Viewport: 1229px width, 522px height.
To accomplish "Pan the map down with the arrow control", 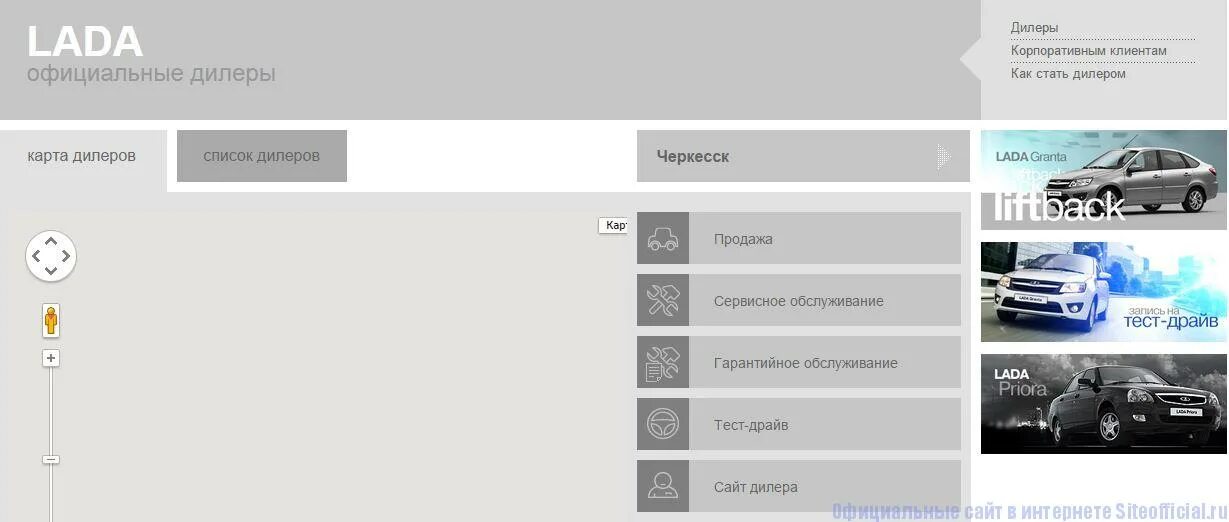I will pos(51,271).
